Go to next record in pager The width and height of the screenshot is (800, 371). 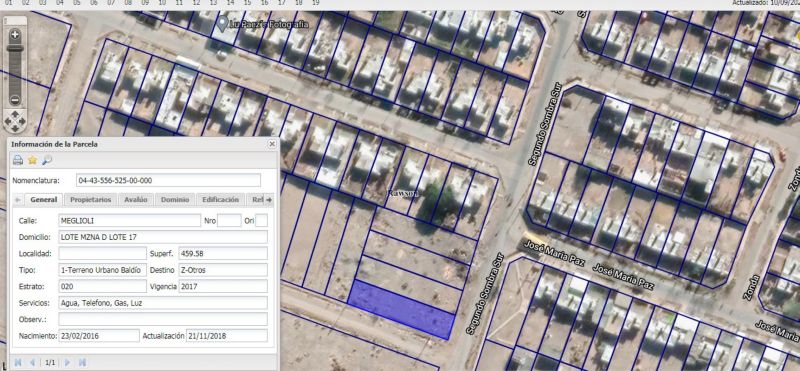pyautogui.click(x=67, y=362)
